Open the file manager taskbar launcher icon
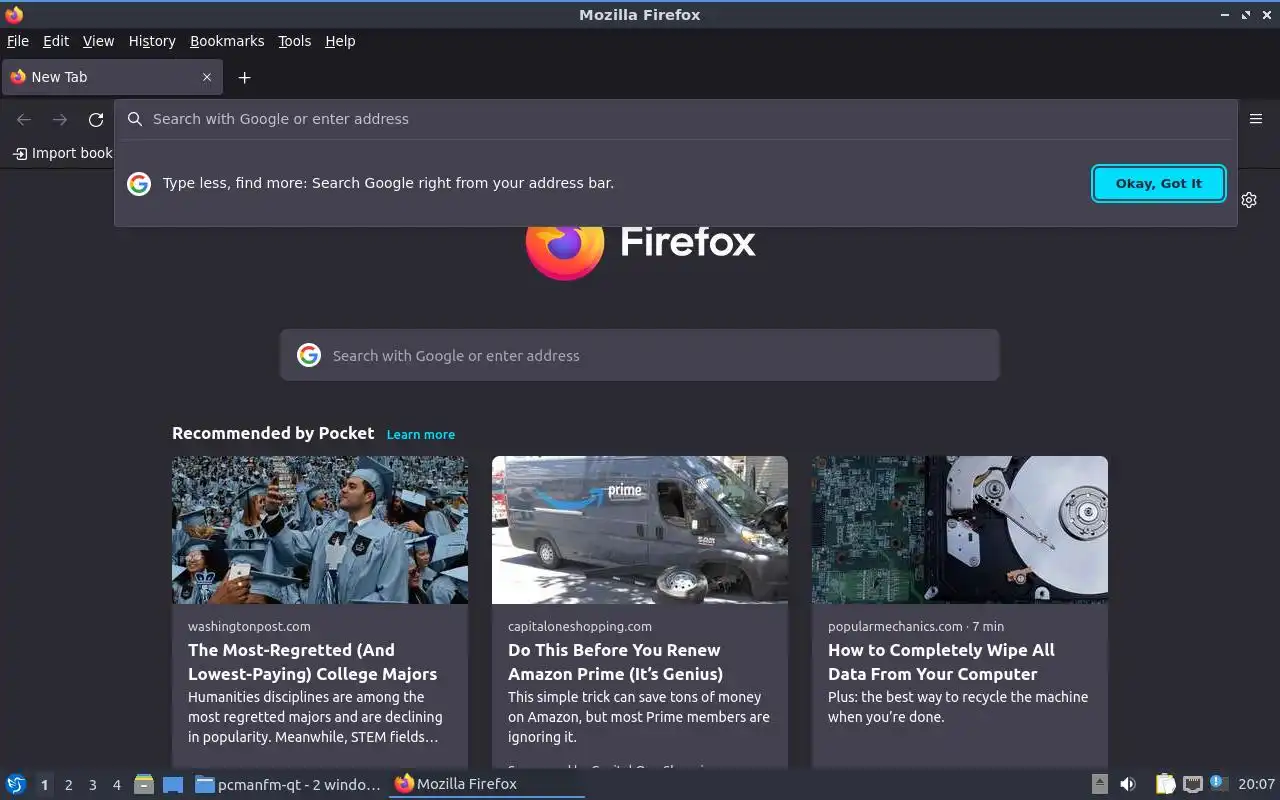1280x800 pixels. (x=144, y=784)
